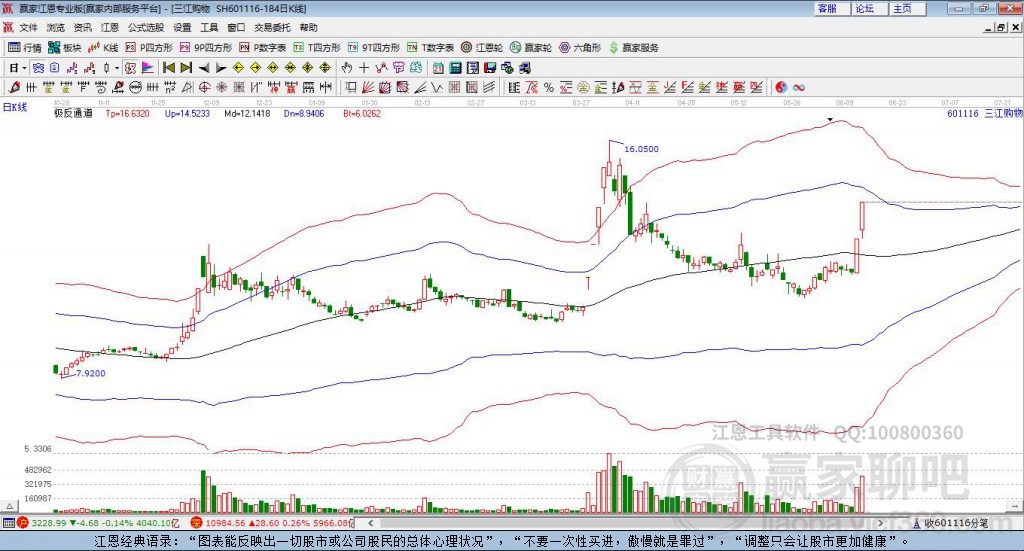Move chart right with black arrow
The width and height of the screenshot is (1024, 551).
click(221, 68)
